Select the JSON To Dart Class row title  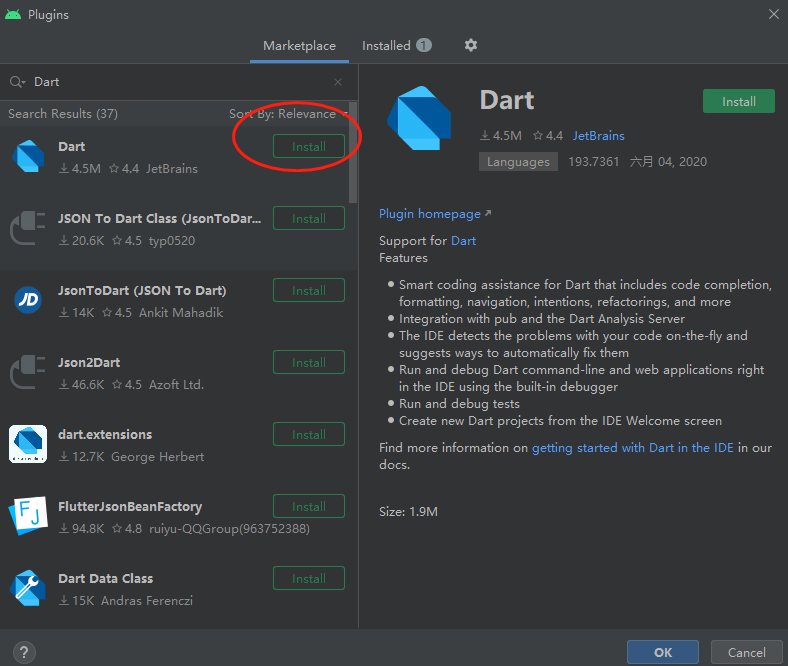click(x=160, y=219)
